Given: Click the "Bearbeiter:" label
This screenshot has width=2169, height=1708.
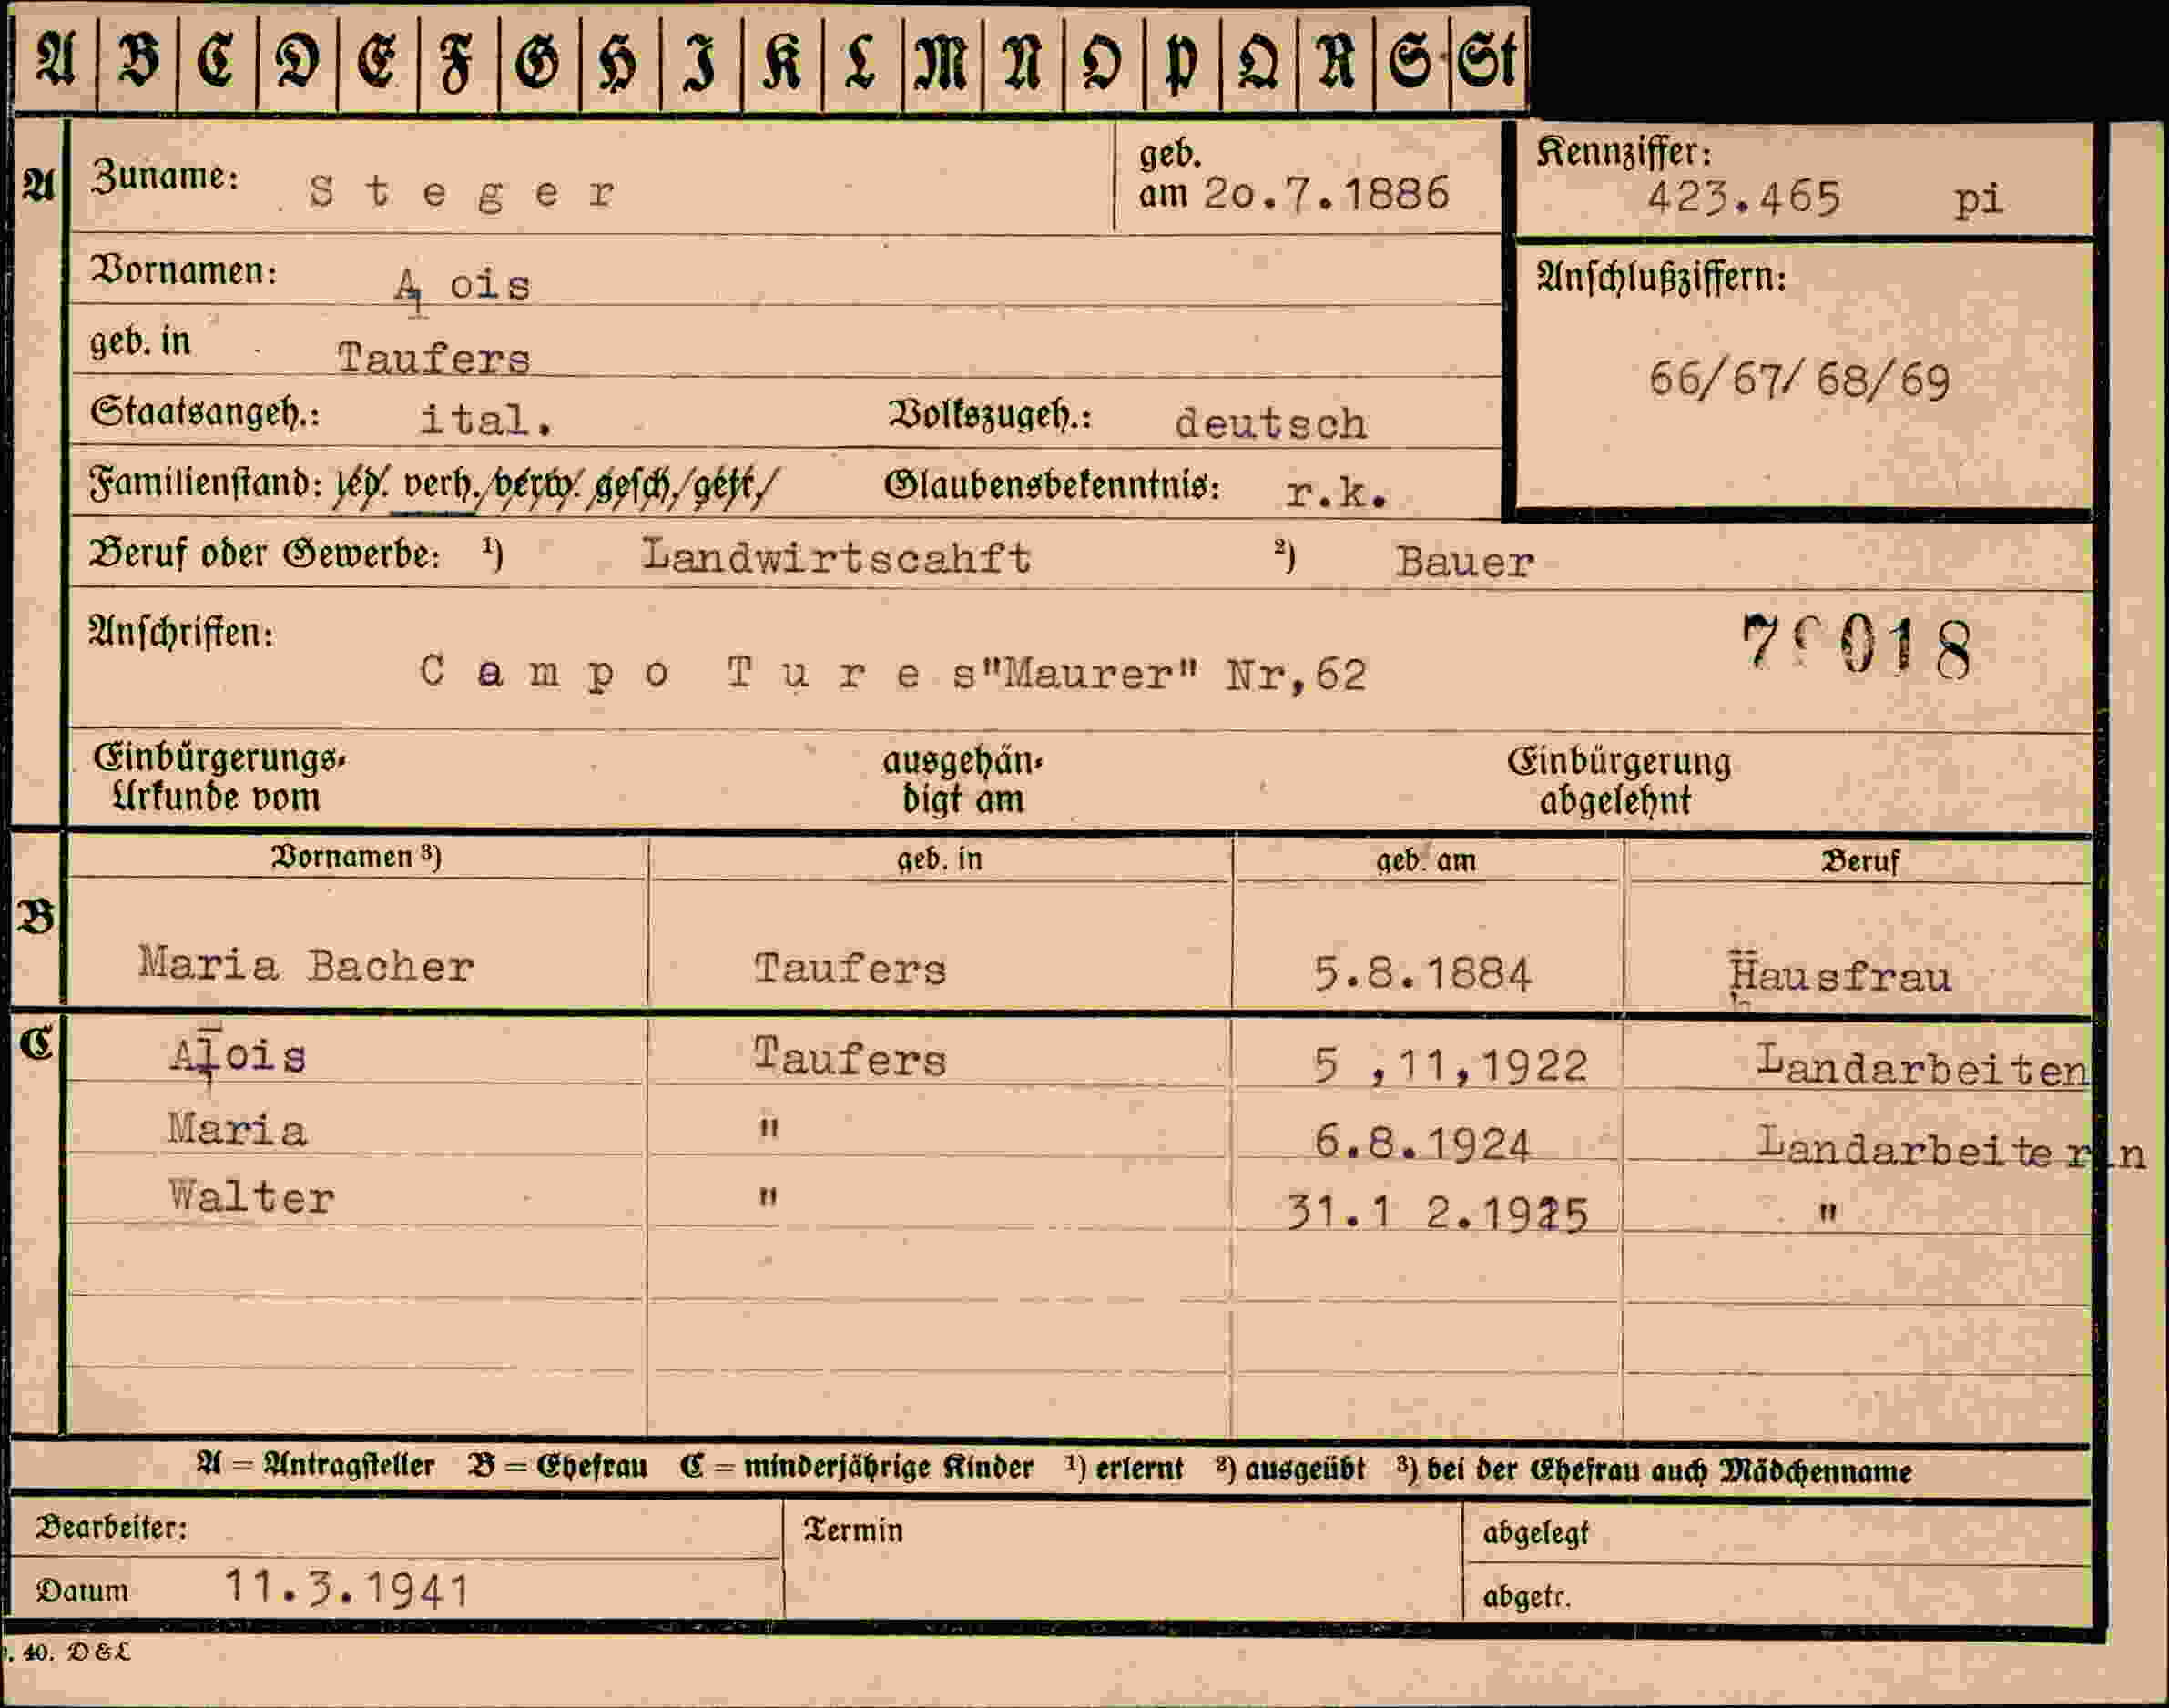Looking at the screenshot, I should (111, 1528).
